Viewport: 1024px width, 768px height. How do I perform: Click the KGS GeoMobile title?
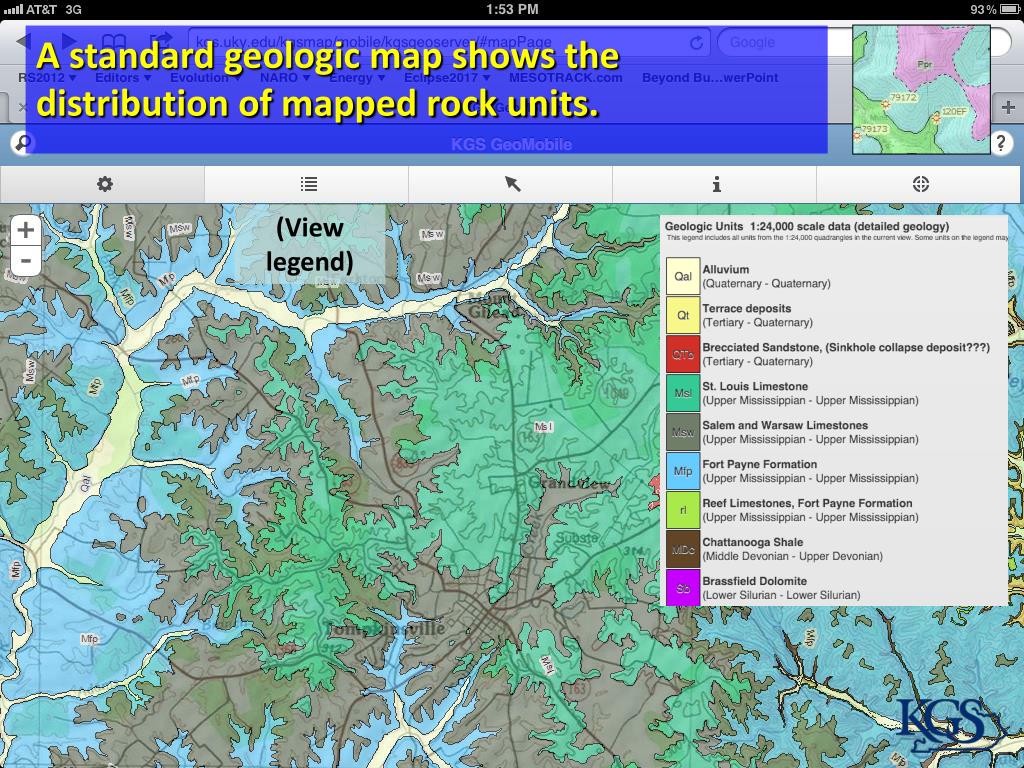click(x=511, y=144)
